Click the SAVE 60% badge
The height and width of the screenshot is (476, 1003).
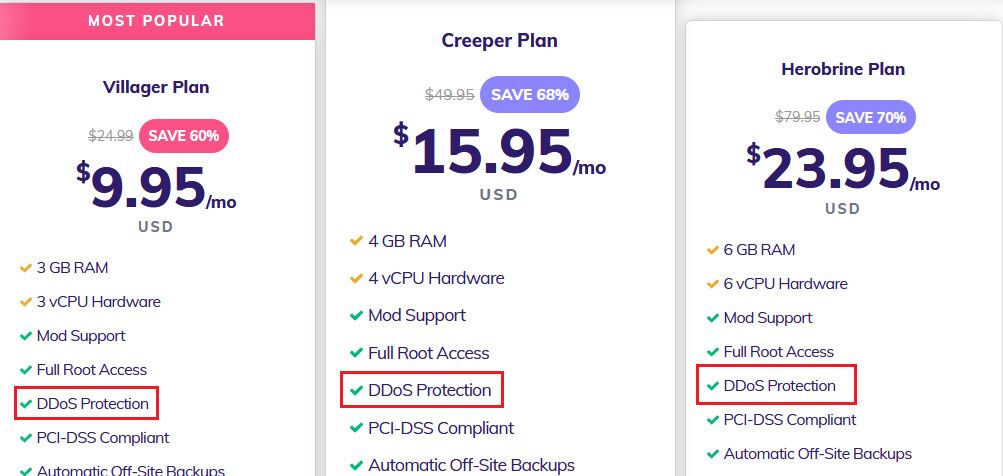(x=184, y=136)
